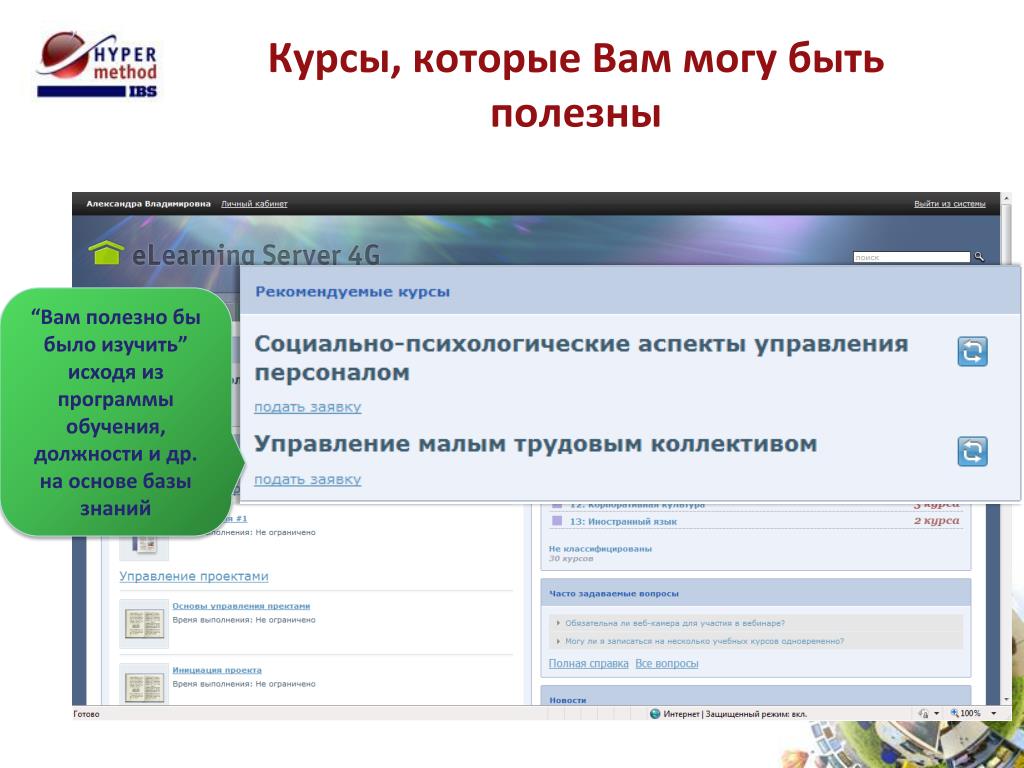Click user name Александра Владимировна
This screenshot has width=1024, height=768.
click(x=148, y=204)
